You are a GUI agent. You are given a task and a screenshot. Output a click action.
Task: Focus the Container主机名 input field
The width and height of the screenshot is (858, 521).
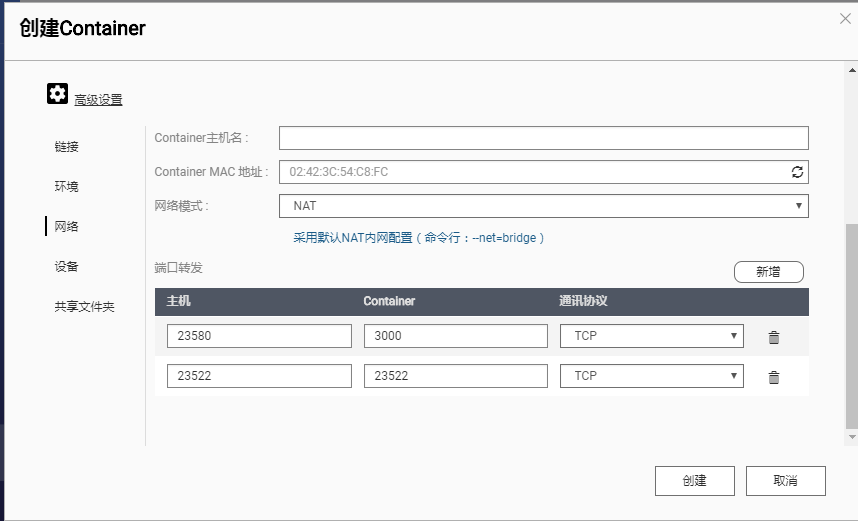point(544,138)
